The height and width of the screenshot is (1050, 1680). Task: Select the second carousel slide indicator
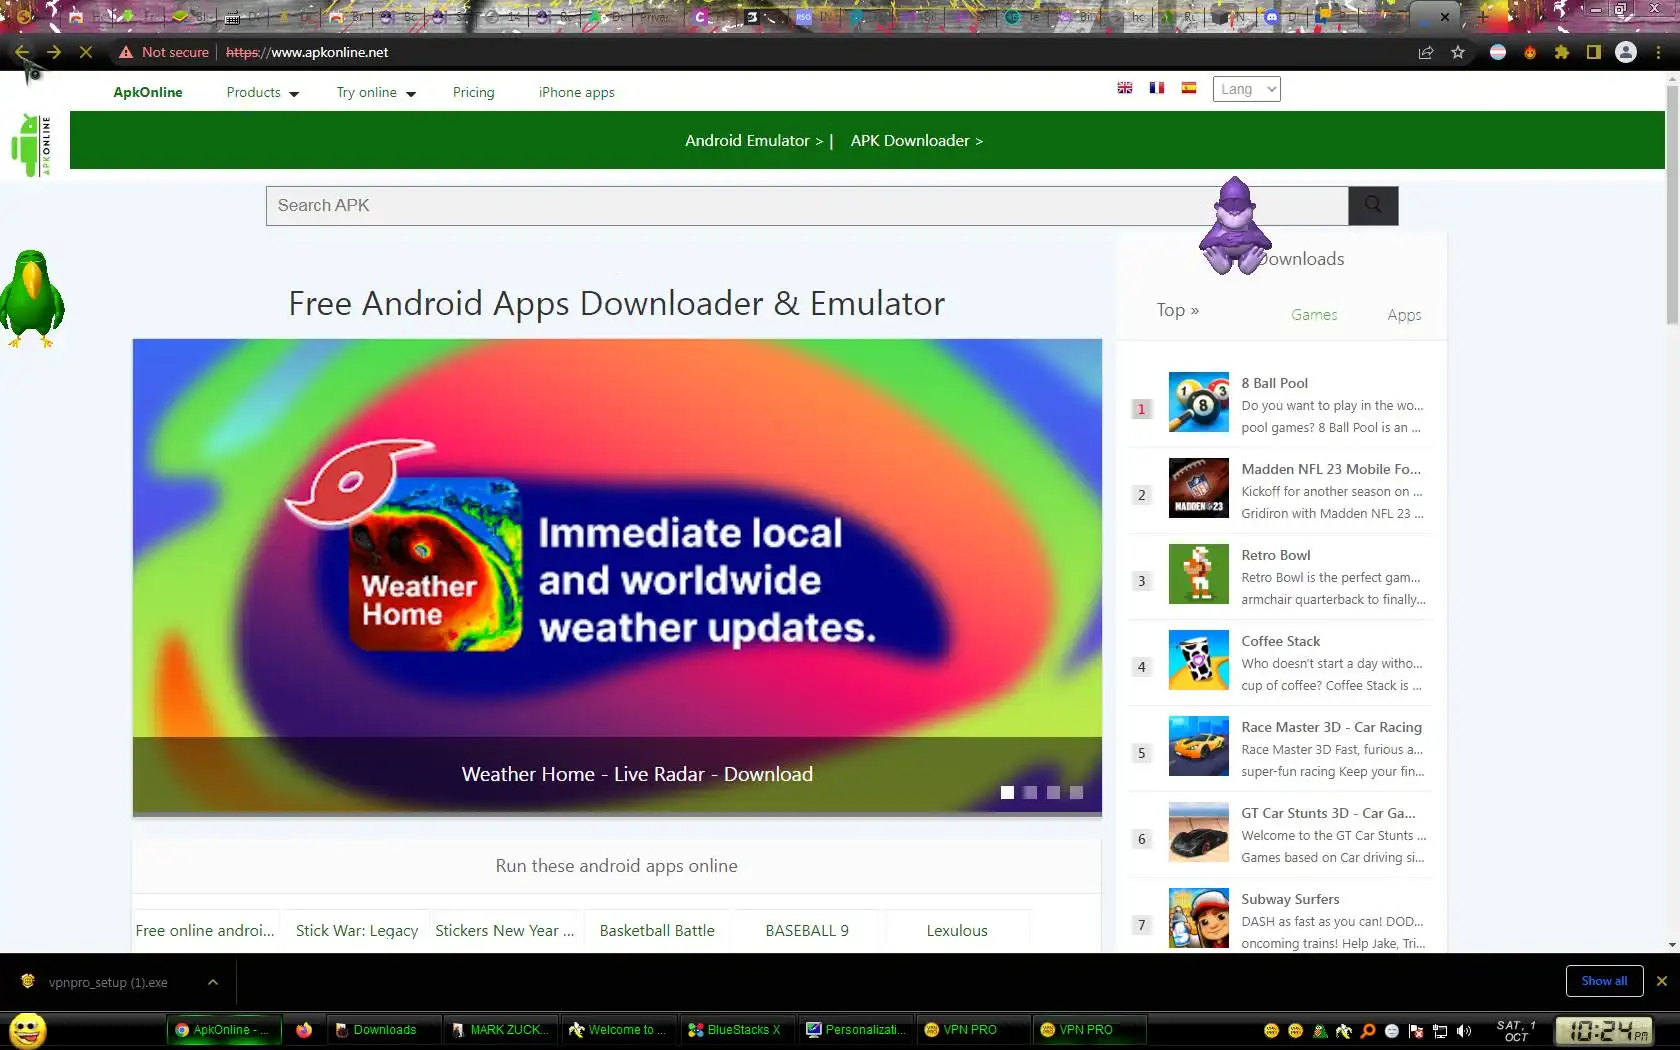[1030, 793]
